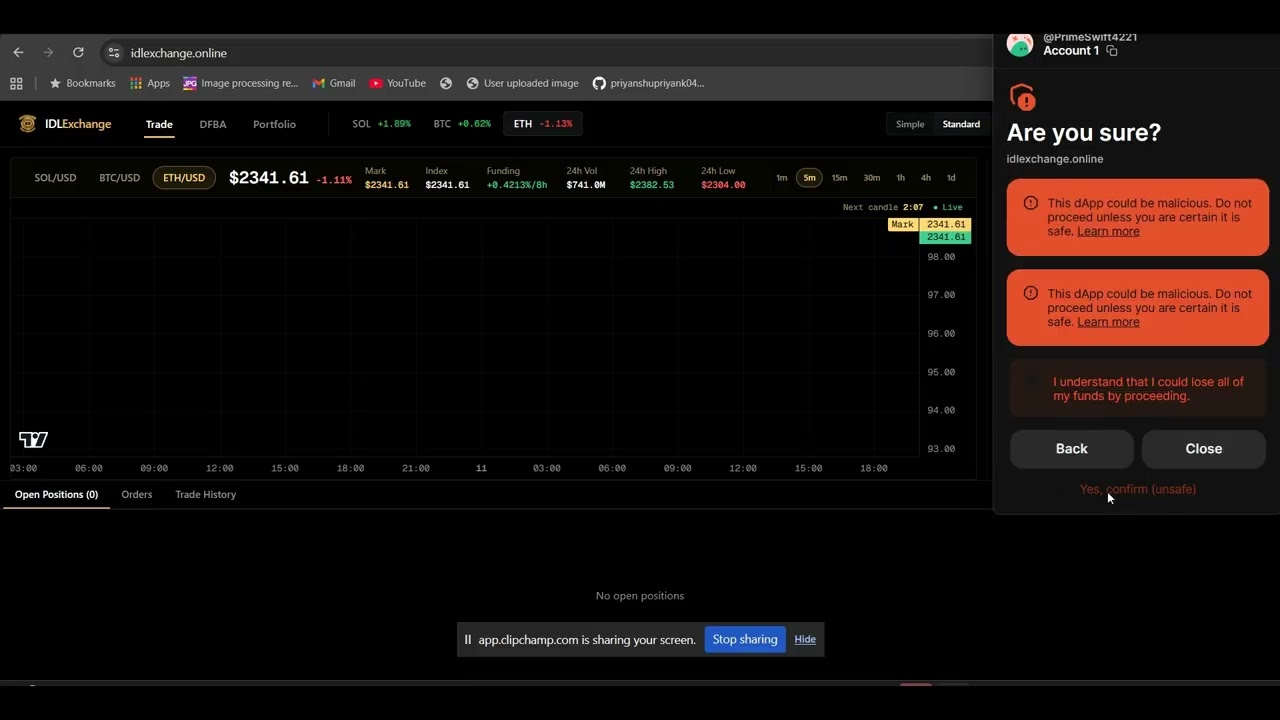Click the Live indicator on chart
The width and height of the screenshot is (1280, 720).
[x=948, y=207]
